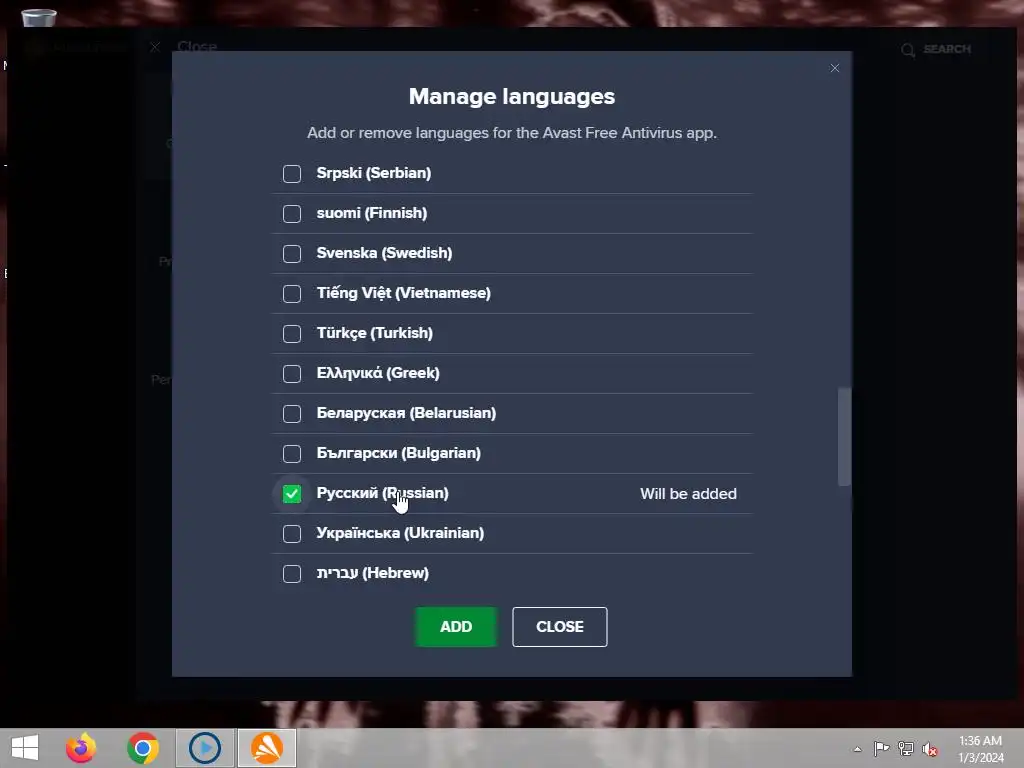Click the Close text in background settings

[x=197, y=46]
